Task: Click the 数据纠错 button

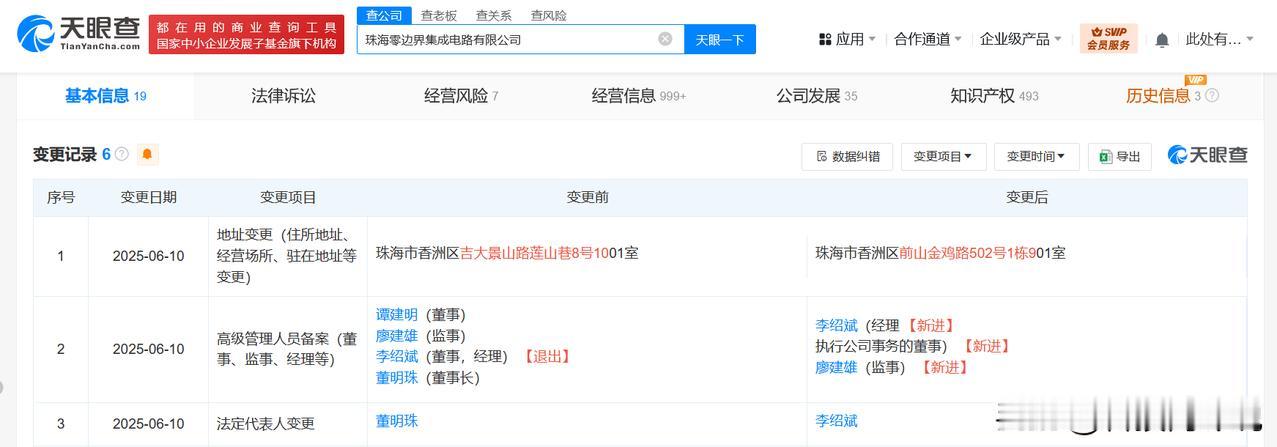Action: pyautogui.click(x=847, y=156)
